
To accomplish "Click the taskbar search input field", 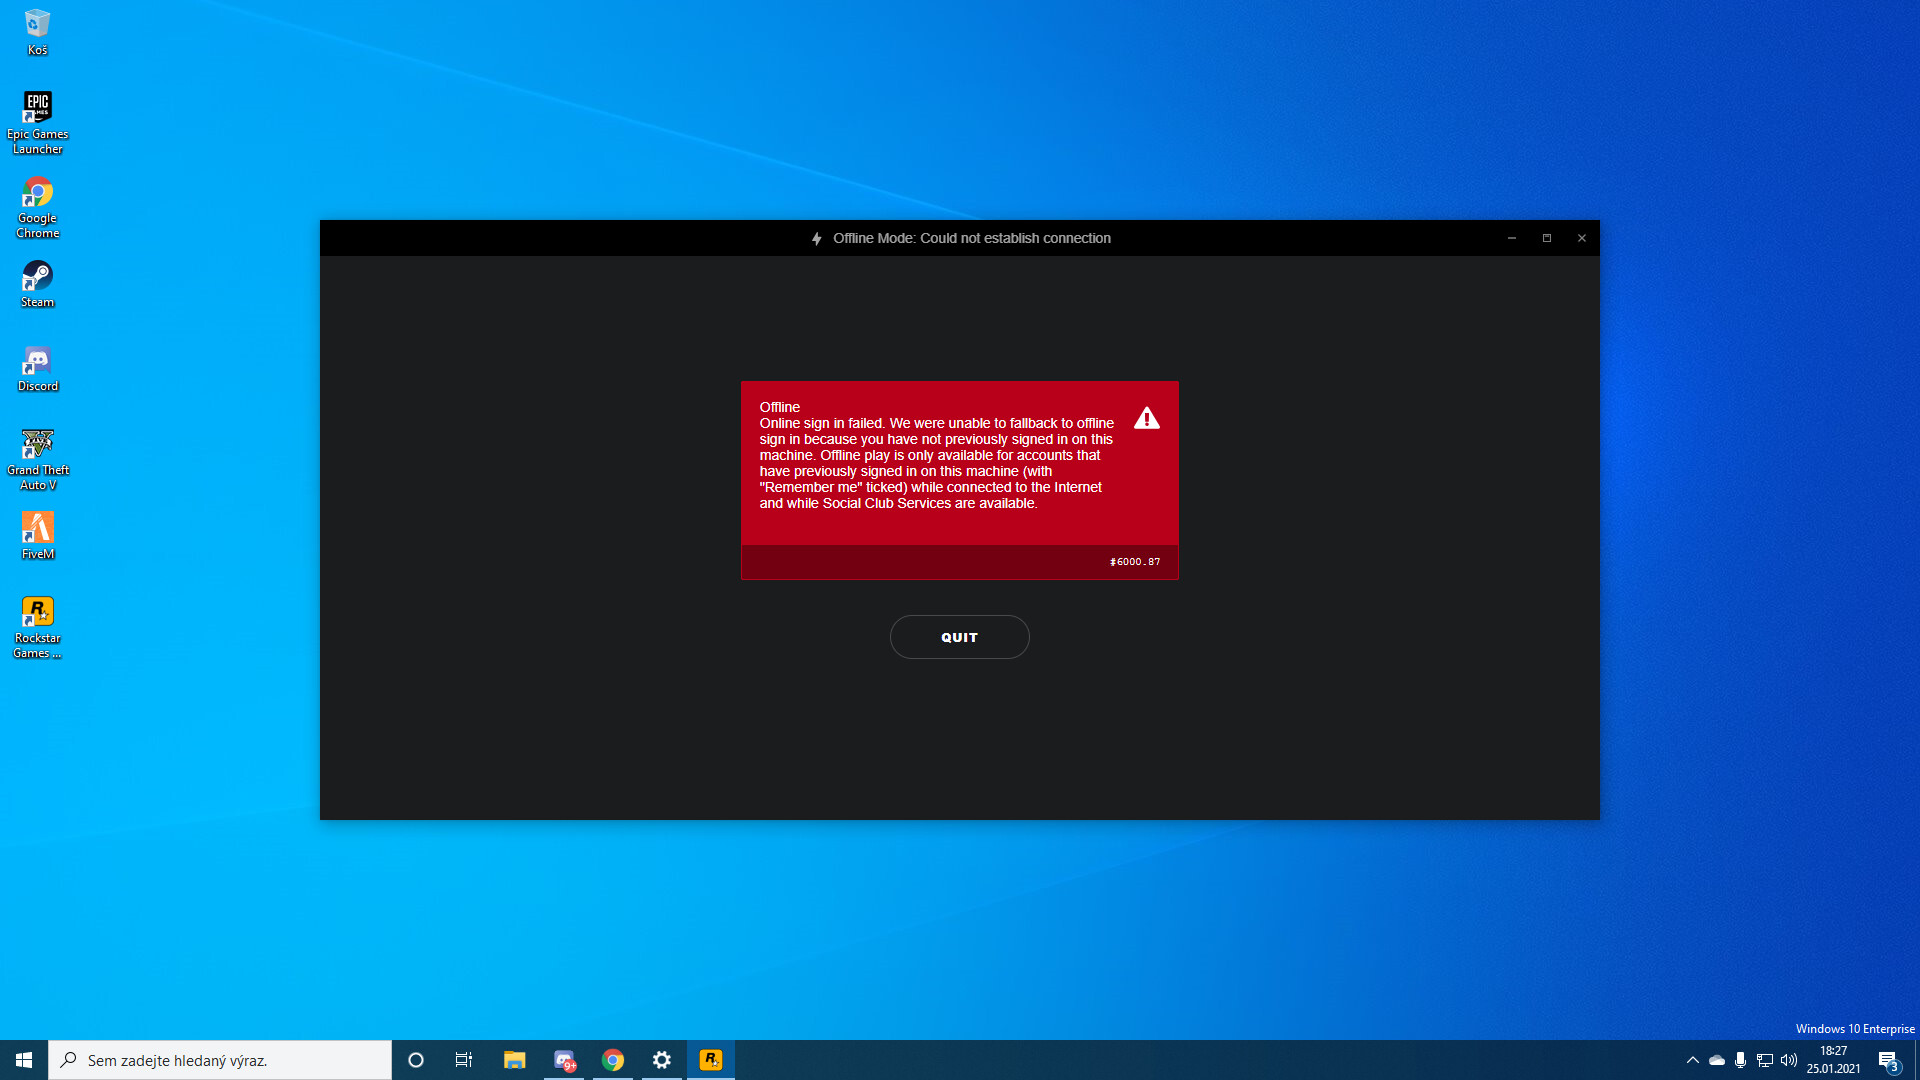I will click(220, 1060).
